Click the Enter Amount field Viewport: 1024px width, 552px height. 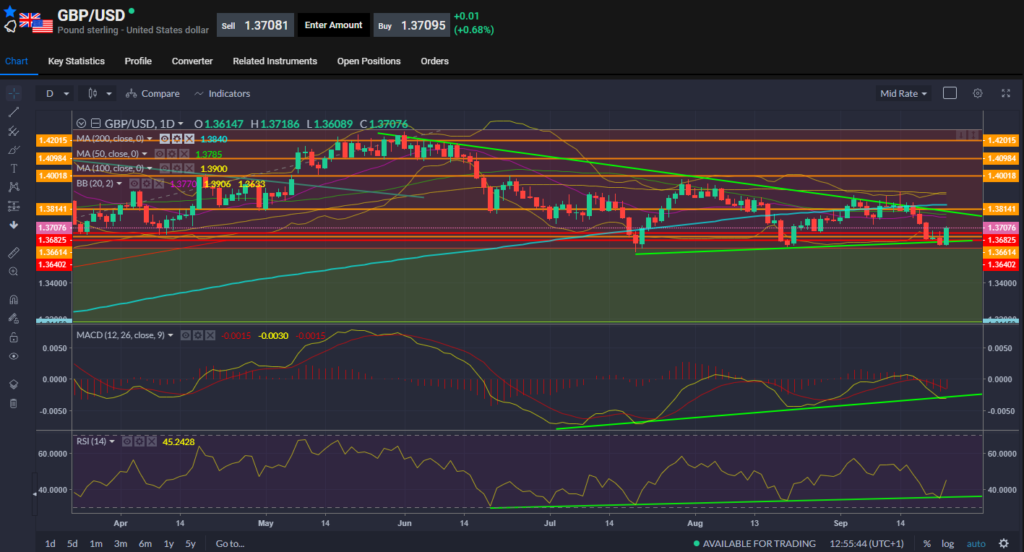tap(333, 24)
